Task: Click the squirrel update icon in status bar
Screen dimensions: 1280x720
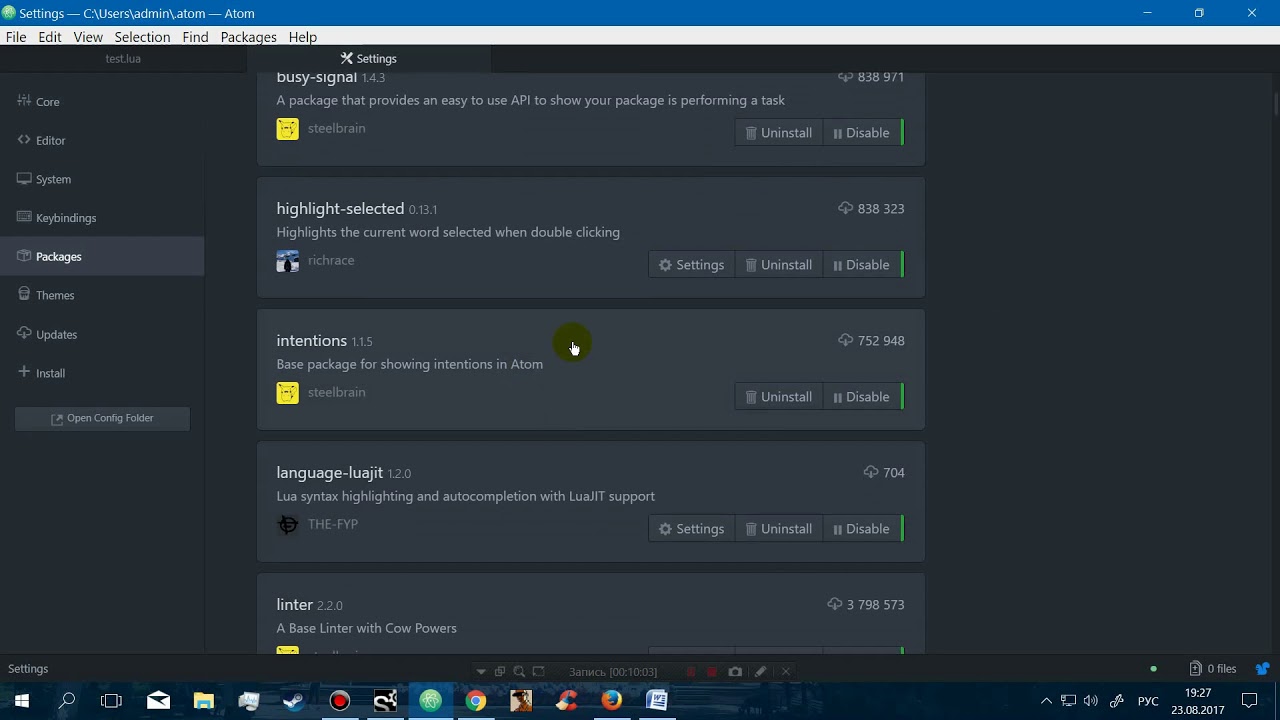Action: pos(1262,669)
